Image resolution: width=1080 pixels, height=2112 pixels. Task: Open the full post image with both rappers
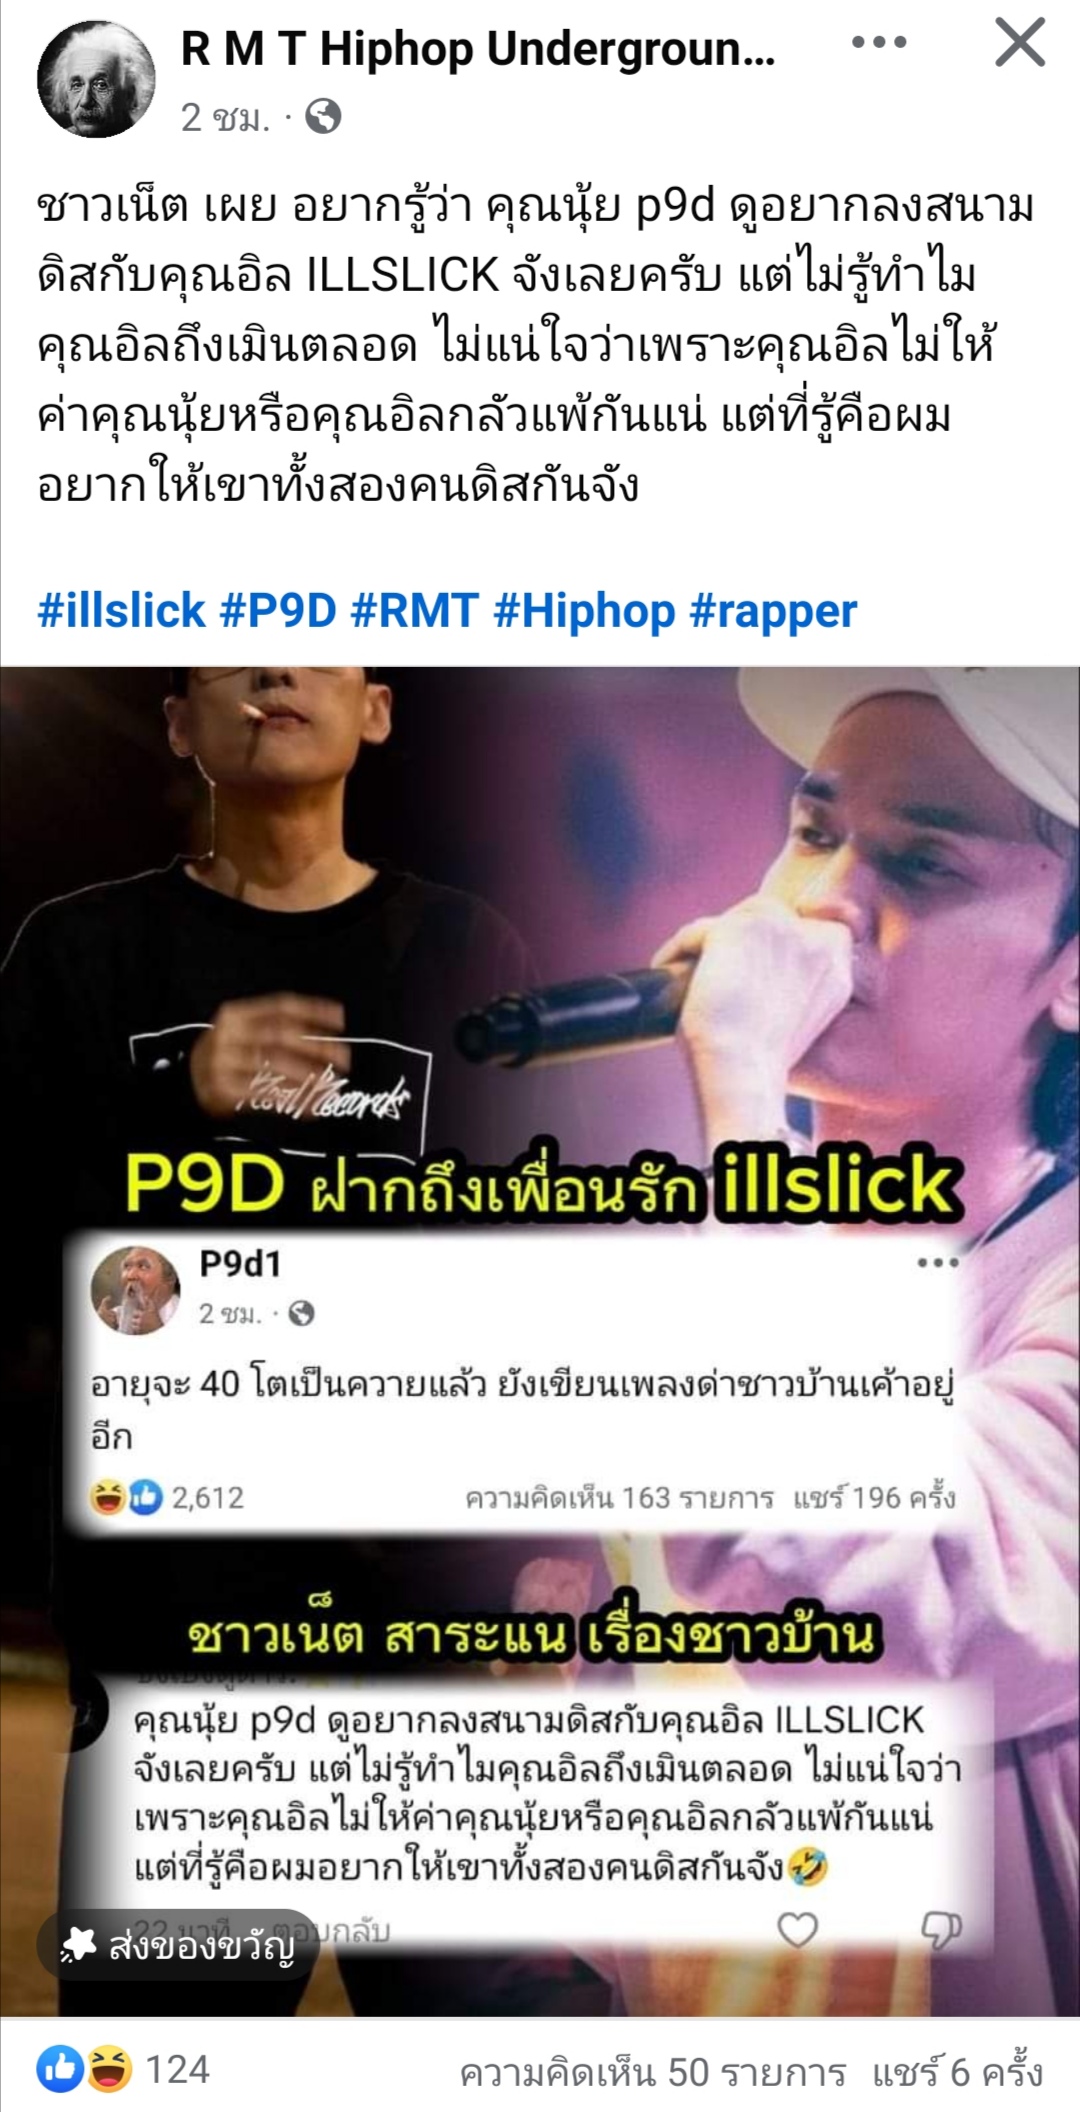point(540,1340)
